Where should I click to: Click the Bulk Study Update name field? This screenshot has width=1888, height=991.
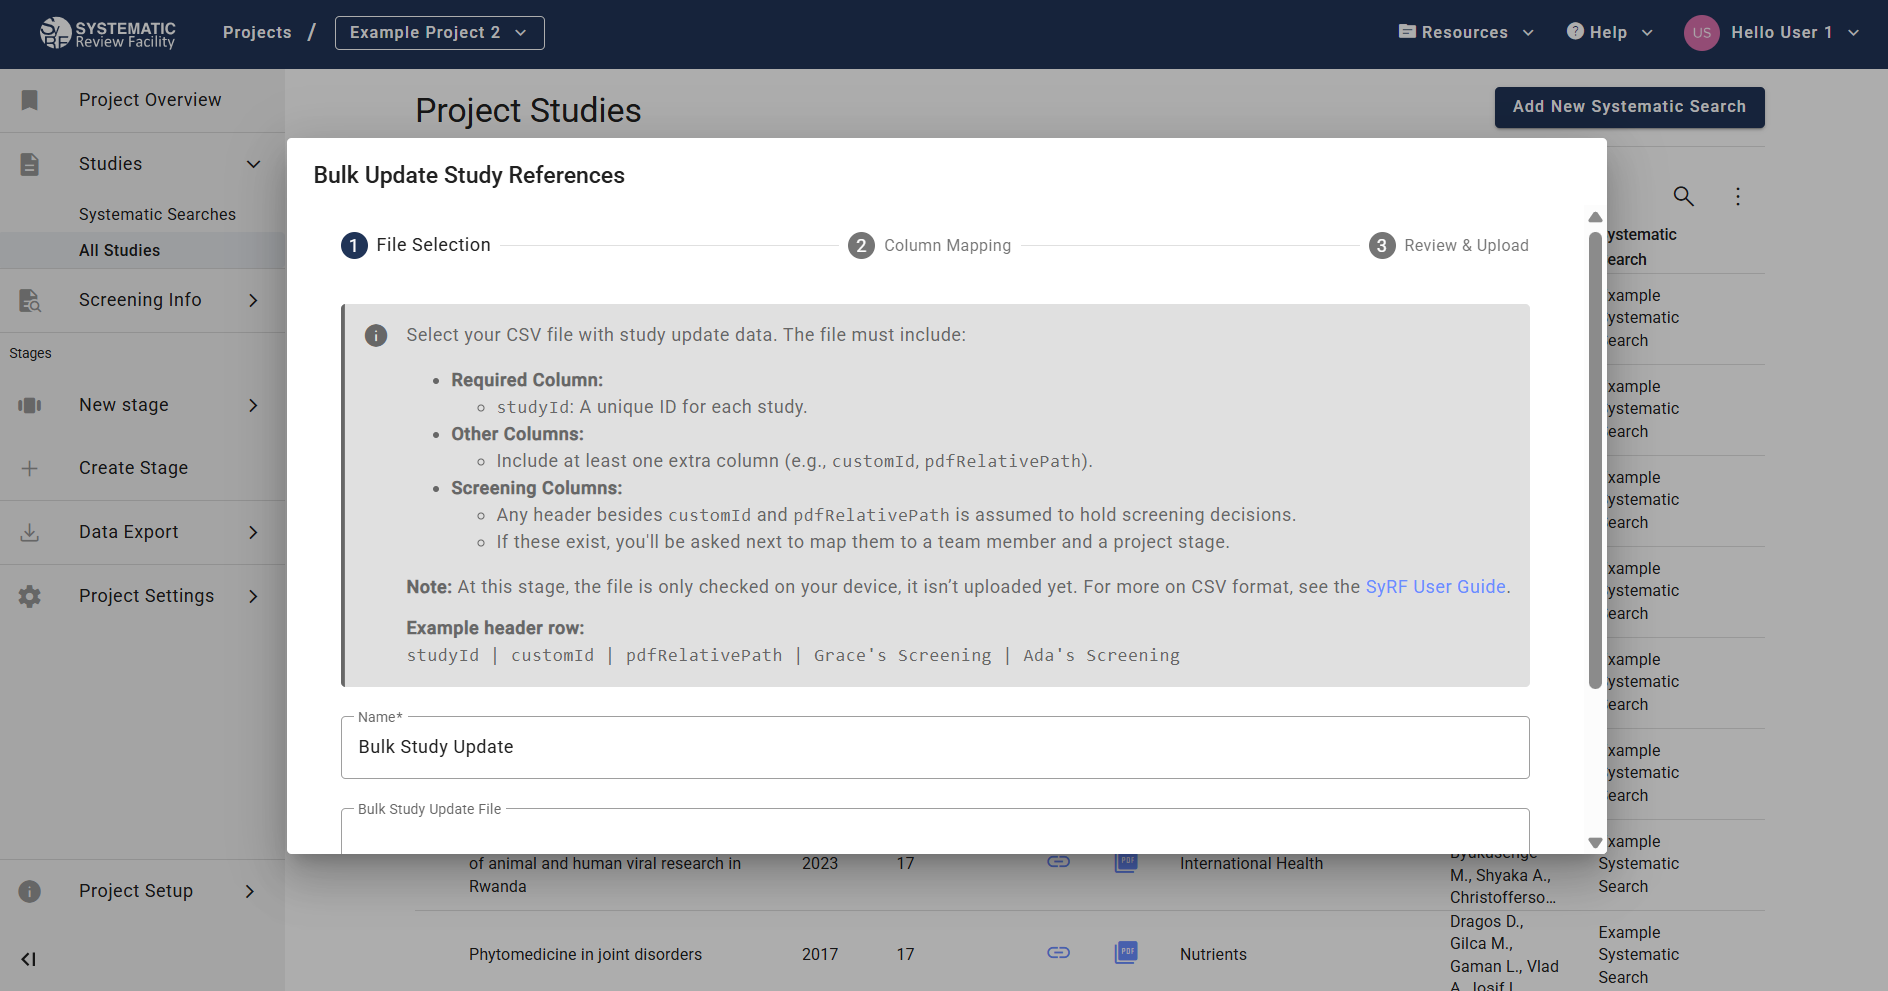934,747
